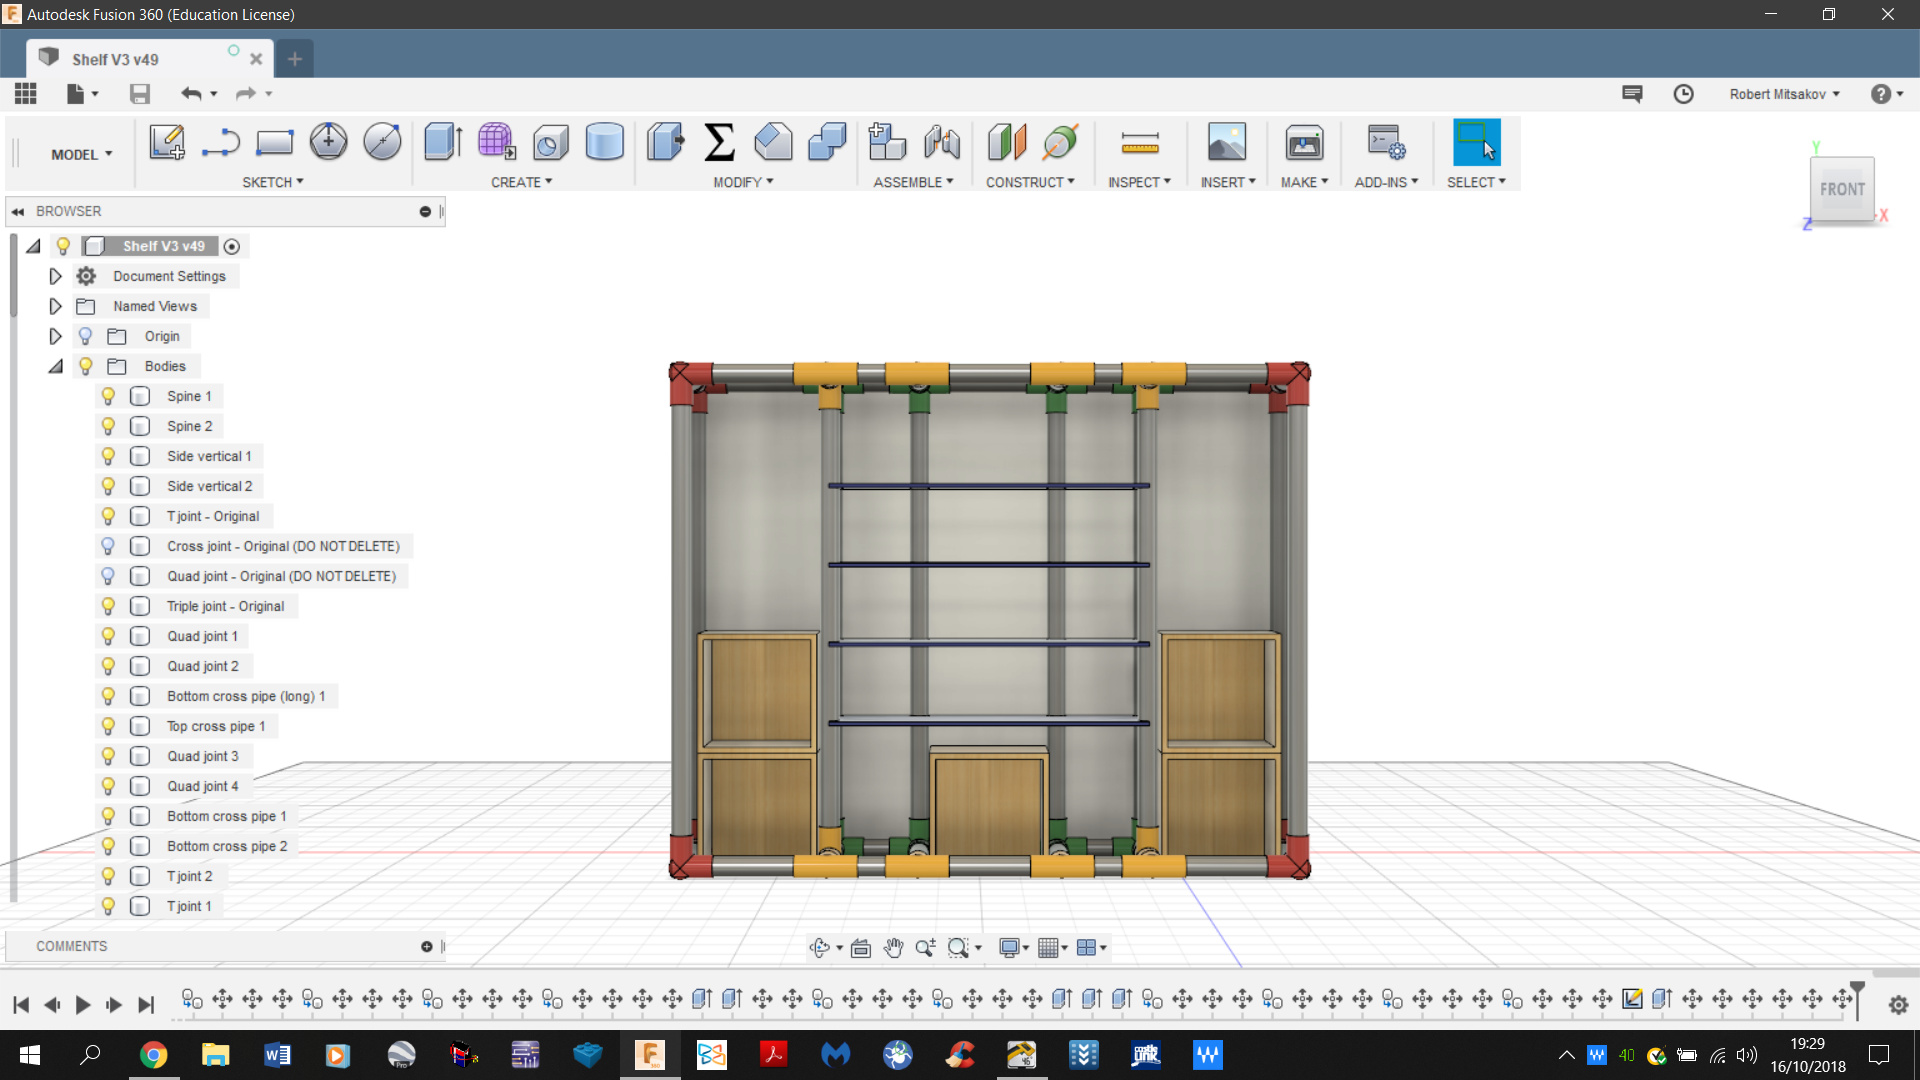Image resolution: width=1920 pixels, height=1080 pixels.
Task: Open the Data Panel grid icon
Action: pos(26,94)
